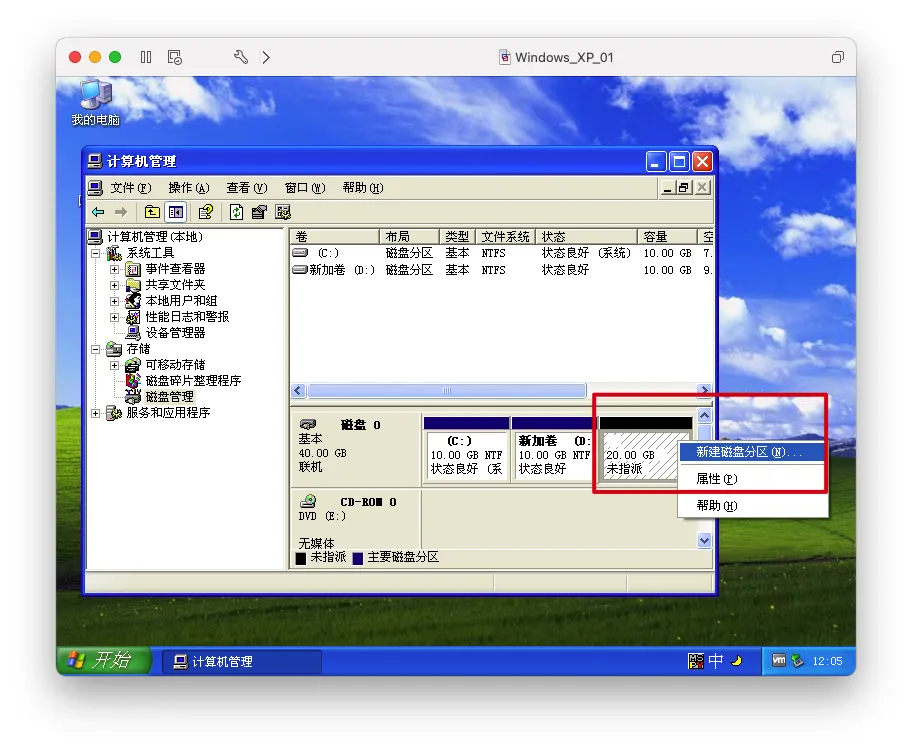
Task: Click the toolbar icon right of Refresh
Action: (x=259, y=212)
